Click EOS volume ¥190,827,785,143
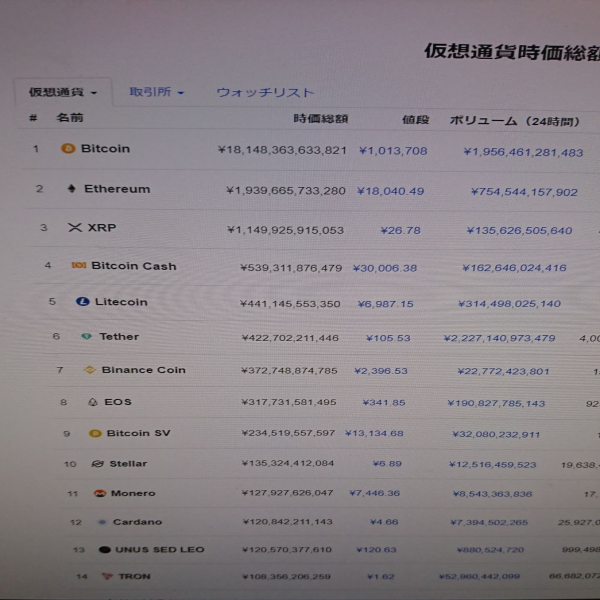The width and height of the screenshot is (600, 600). click(496, 403)
